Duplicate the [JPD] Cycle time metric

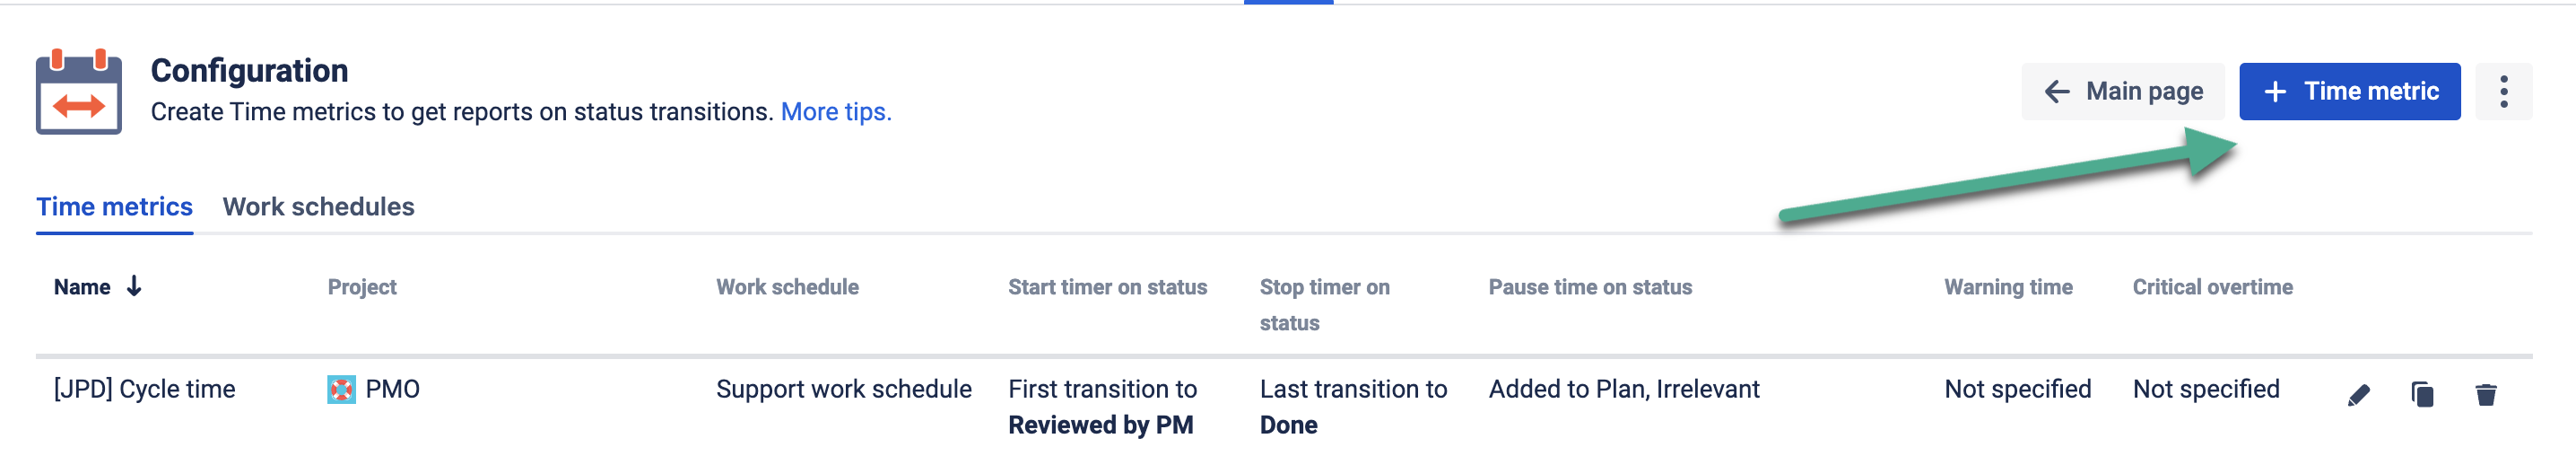[2421, 395]
